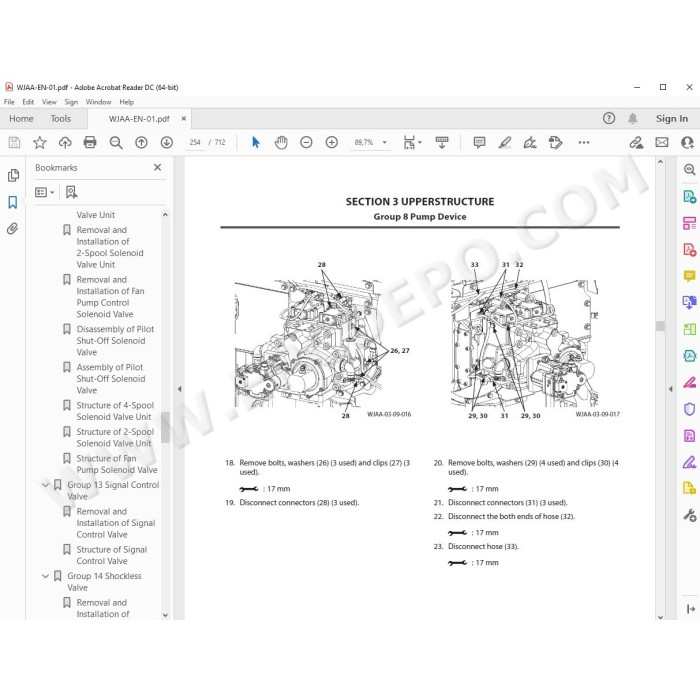Open the find text magnifier icon
Image resolution: width=700 pixels, height=700 pixels.
[x=116, y=142]
